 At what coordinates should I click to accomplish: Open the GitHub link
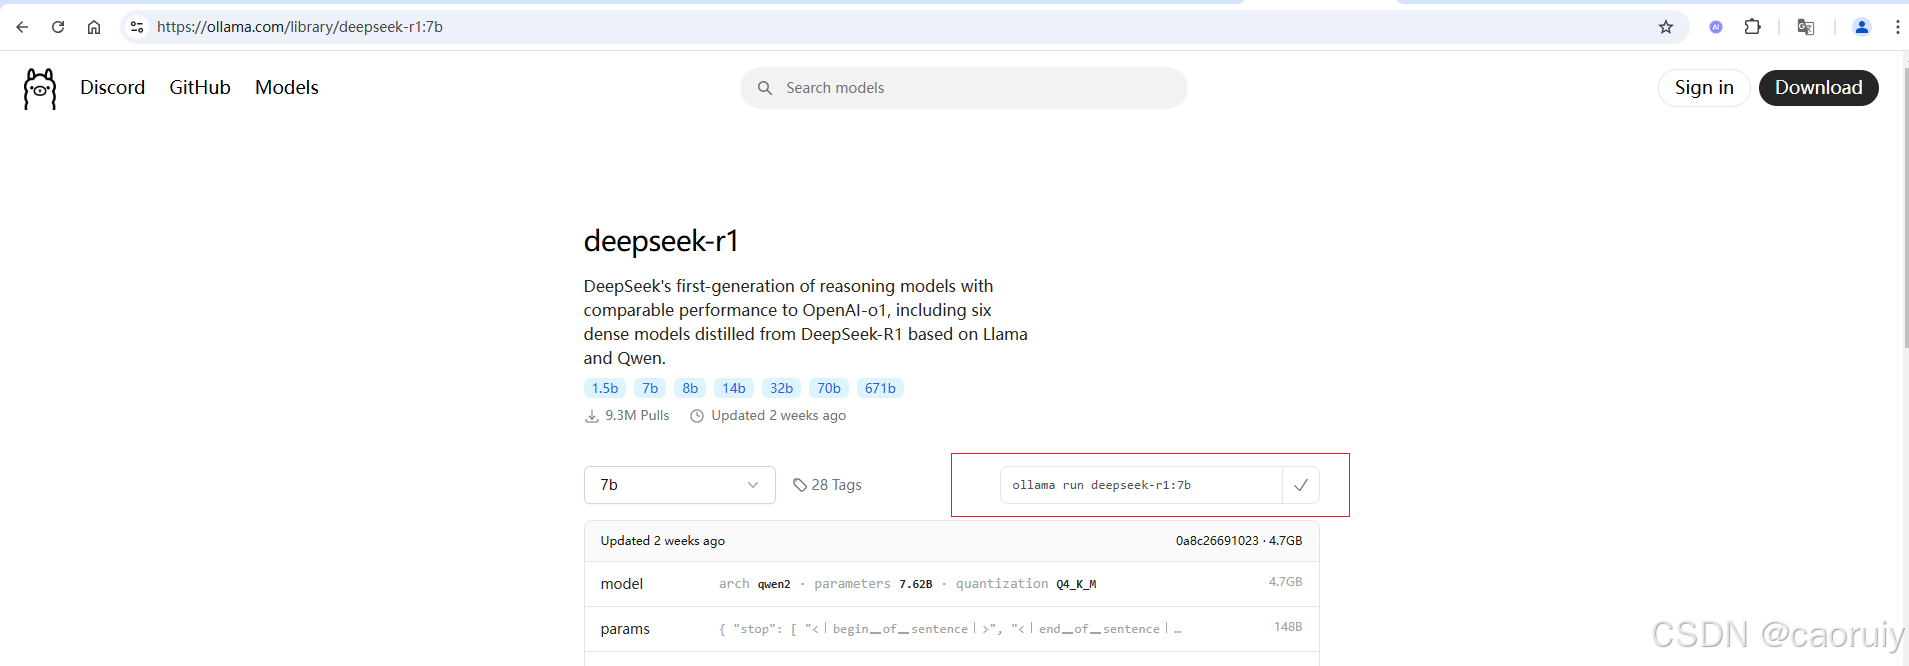(x=200, y=88)
